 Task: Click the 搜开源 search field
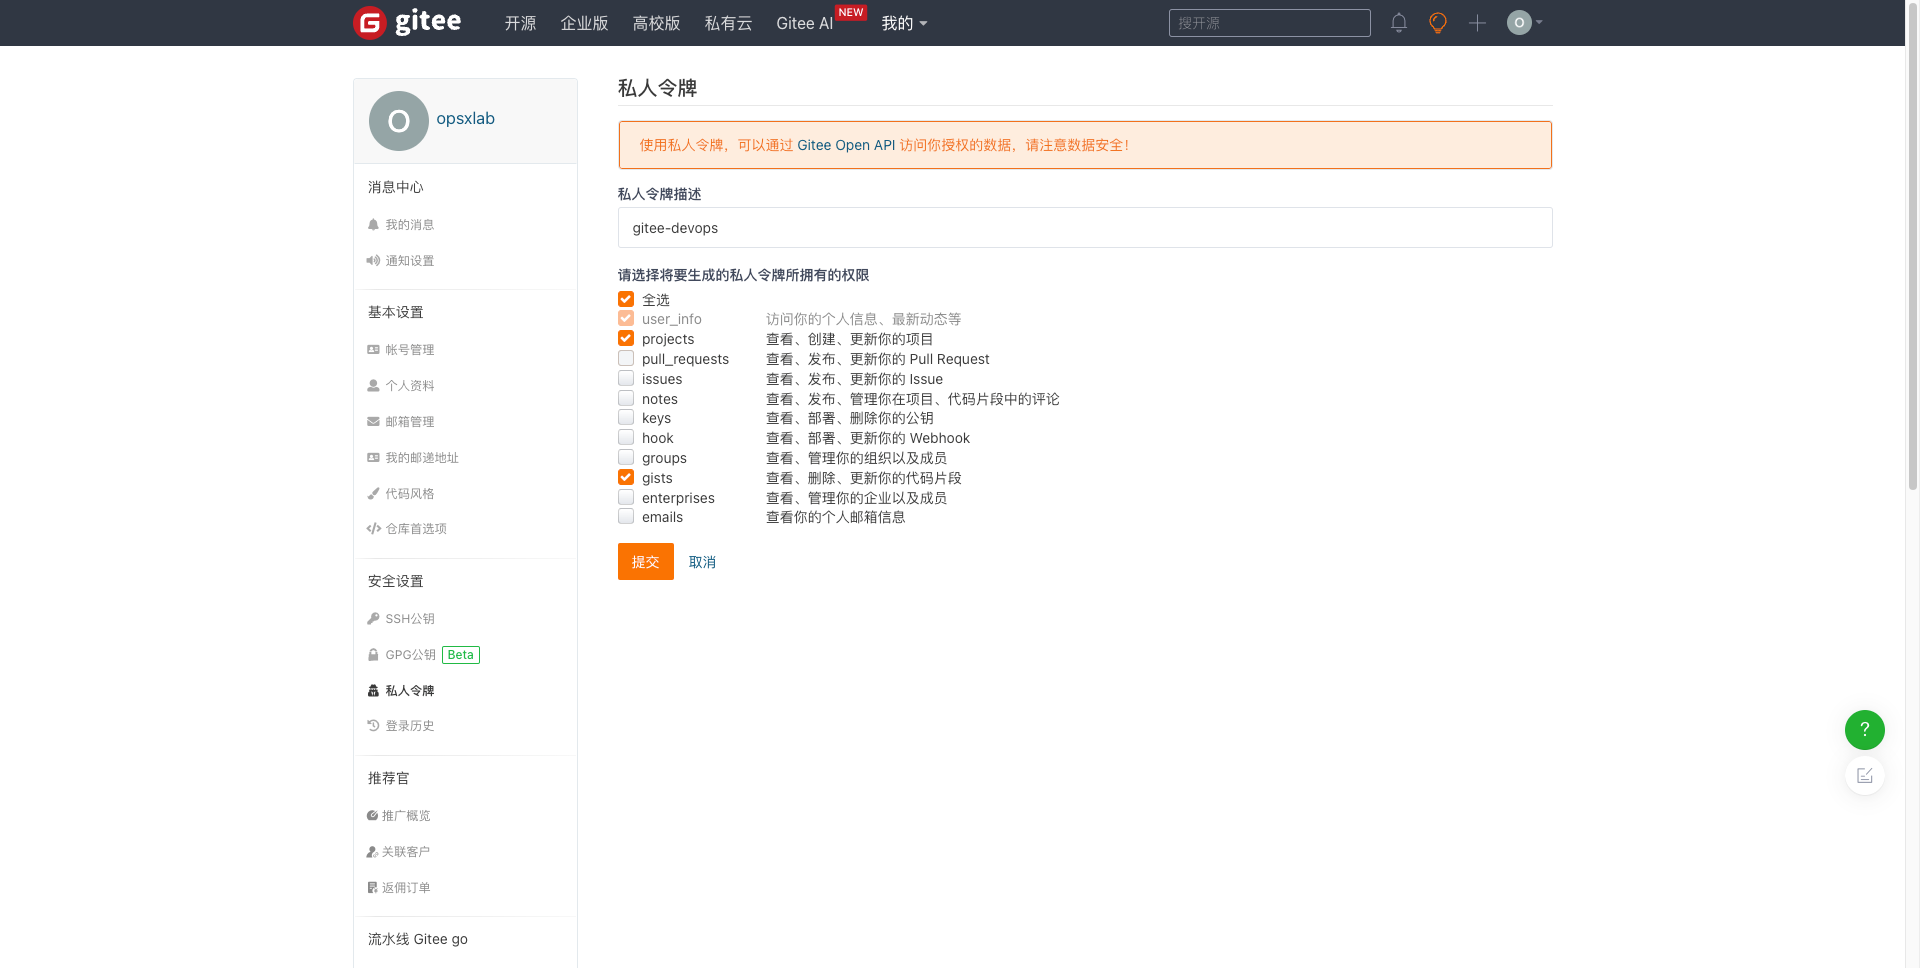(1269, 23)
